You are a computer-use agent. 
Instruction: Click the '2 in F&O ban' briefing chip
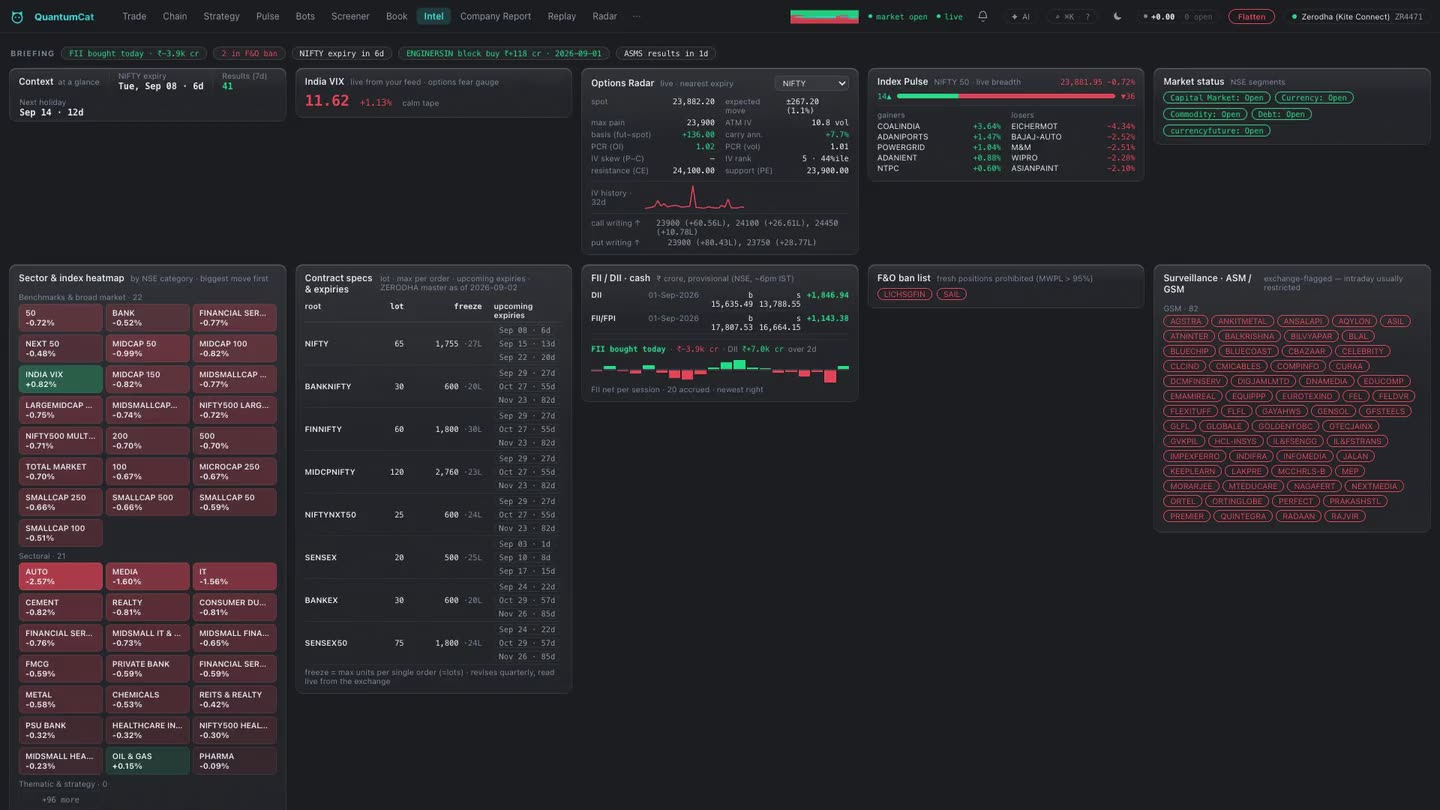coord(249,54)
